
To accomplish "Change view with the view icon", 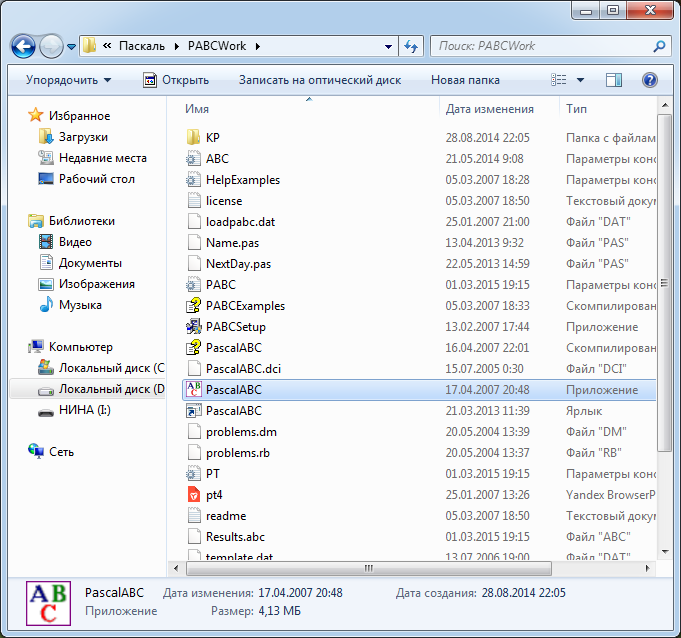I will click(x=559, y=80).
